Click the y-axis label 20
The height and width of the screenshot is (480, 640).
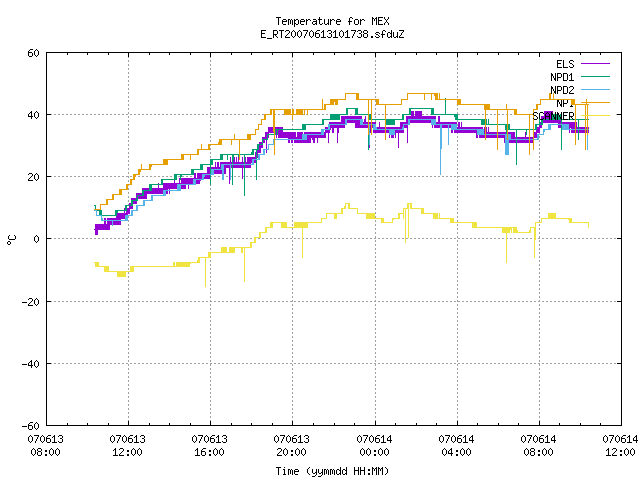pos(33,177)
